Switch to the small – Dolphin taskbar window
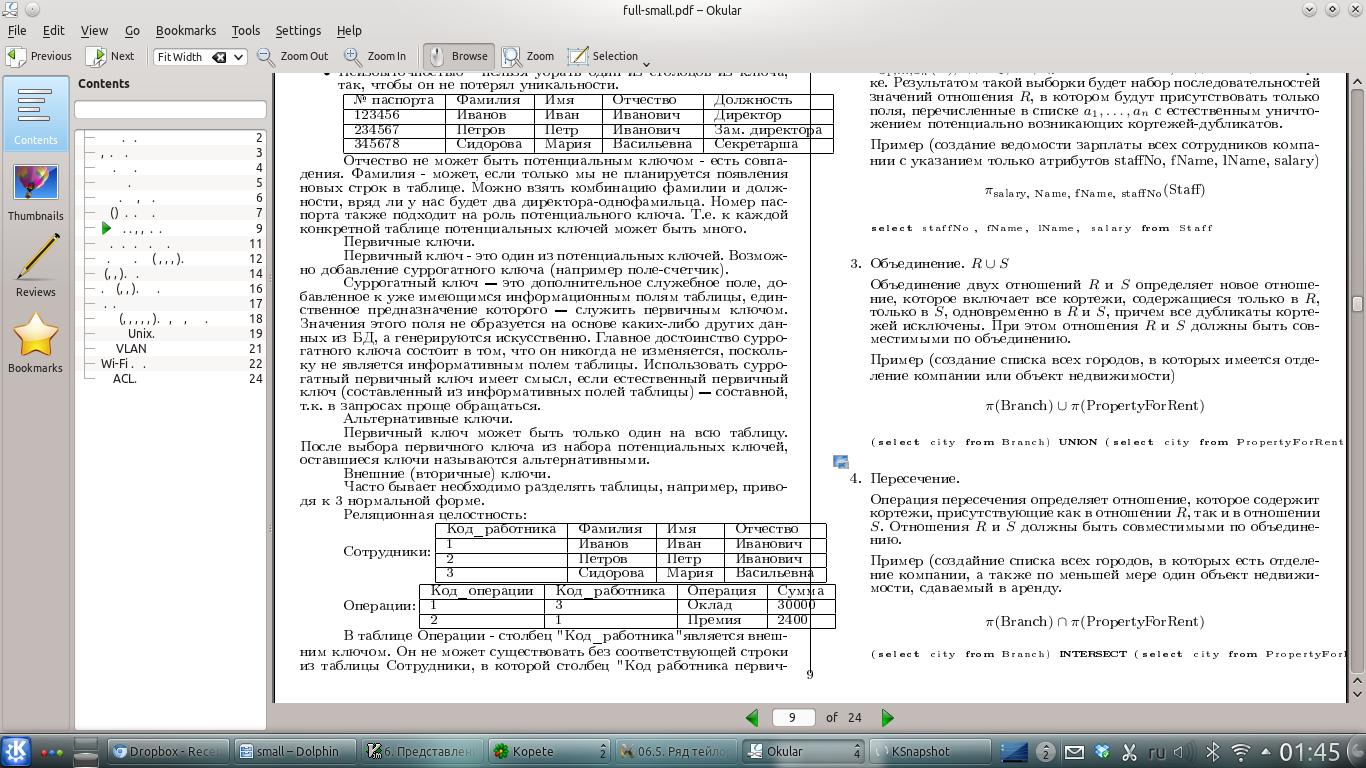 tap(295, 751)
